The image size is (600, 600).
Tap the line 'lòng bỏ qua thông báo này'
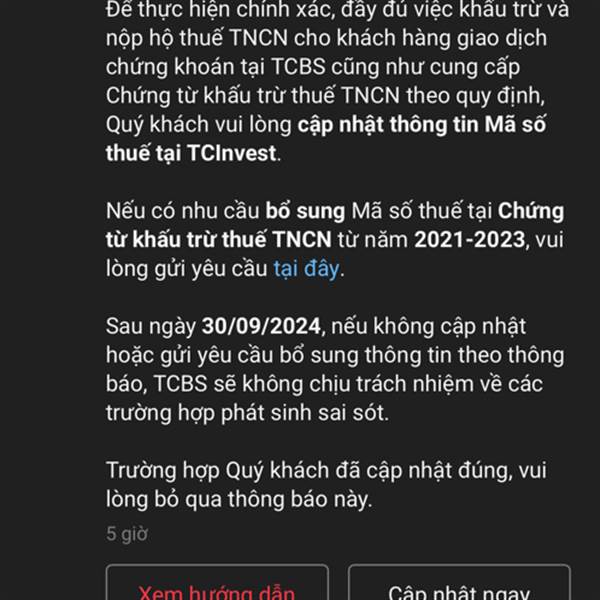pos(239,500)
